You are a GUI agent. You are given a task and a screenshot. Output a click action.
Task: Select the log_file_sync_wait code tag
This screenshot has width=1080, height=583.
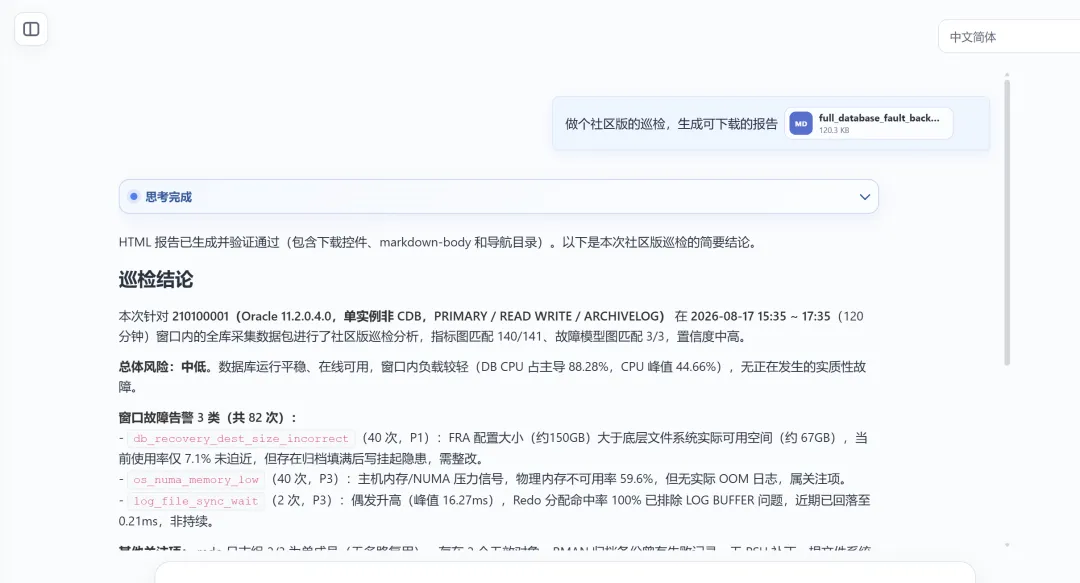(196, 501)
